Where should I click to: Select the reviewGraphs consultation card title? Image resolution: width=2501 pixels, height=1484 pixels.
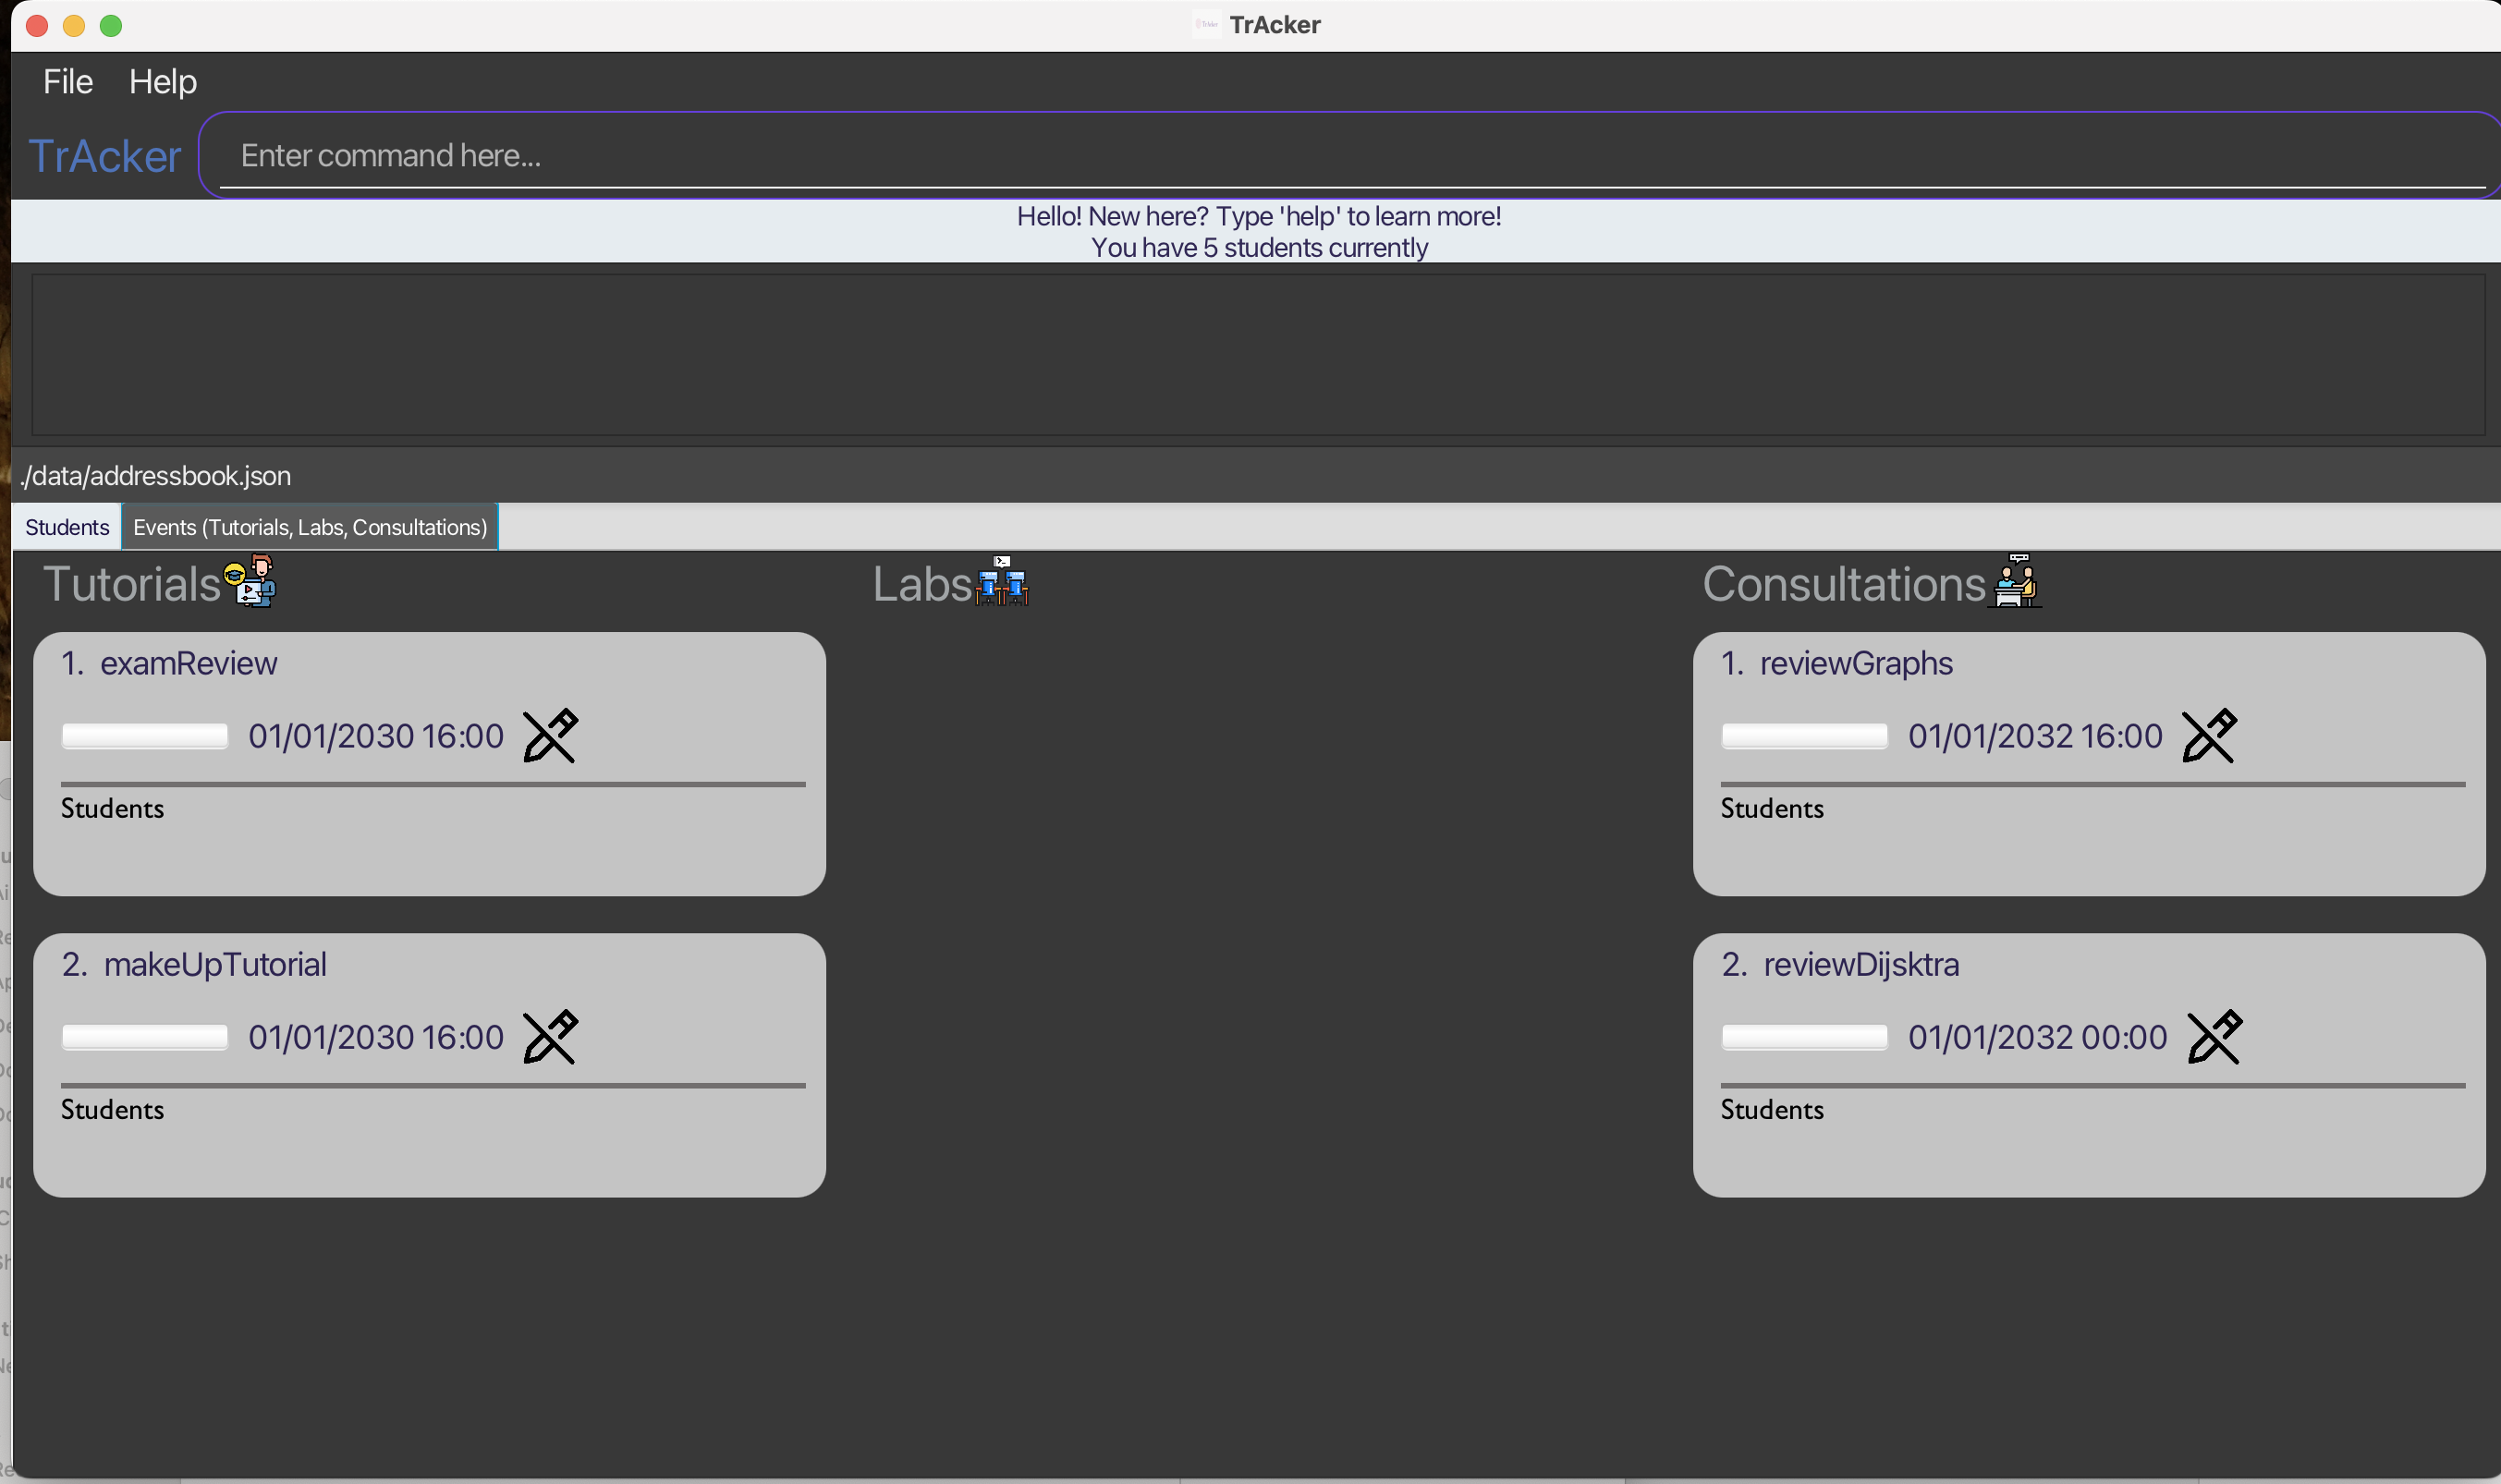1855,664
